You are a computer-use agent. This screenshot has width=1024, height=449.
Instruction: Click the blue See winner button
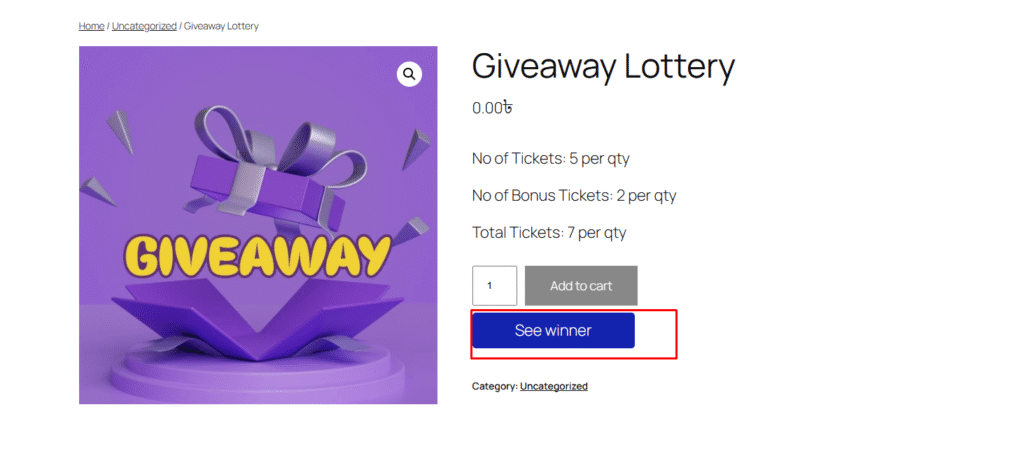pyautogui.click(x=553, y=331)
